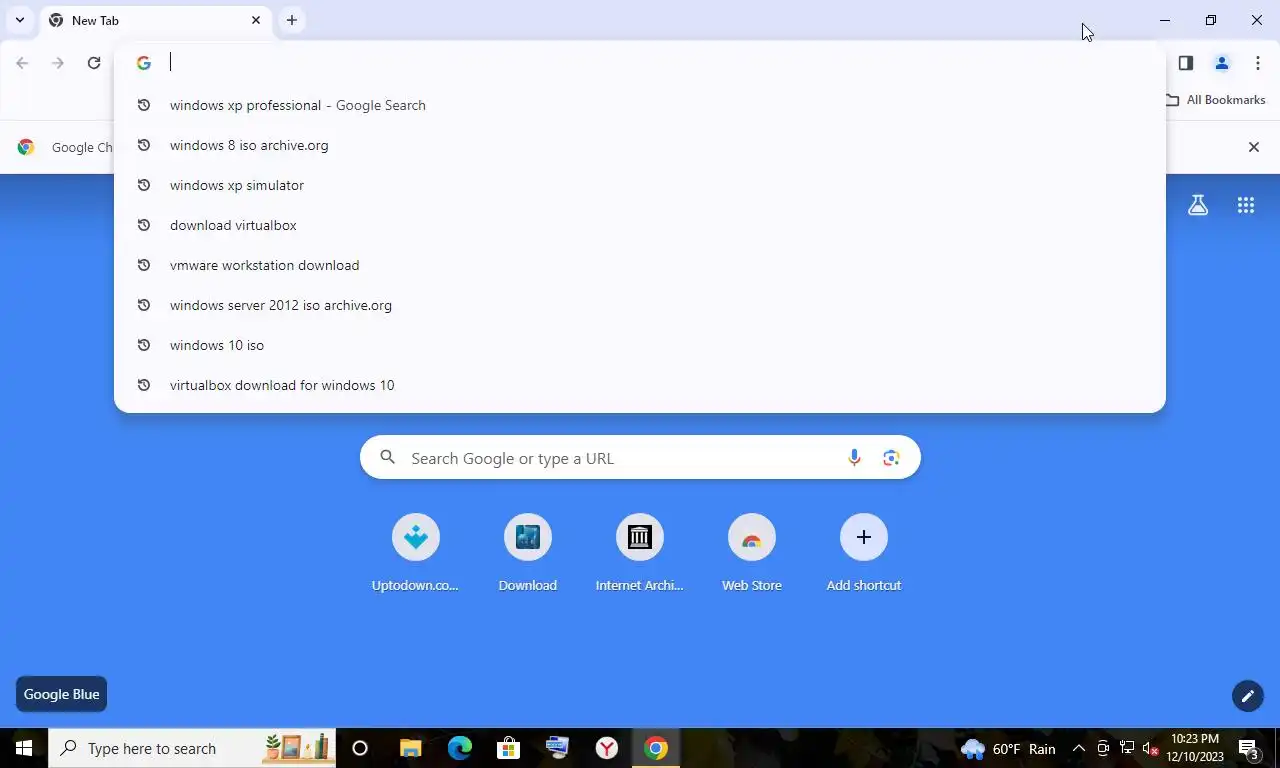Screen dimensions: 1280x768
Task: Open a new tab with the plus button
Action: (x=292, y=20)
